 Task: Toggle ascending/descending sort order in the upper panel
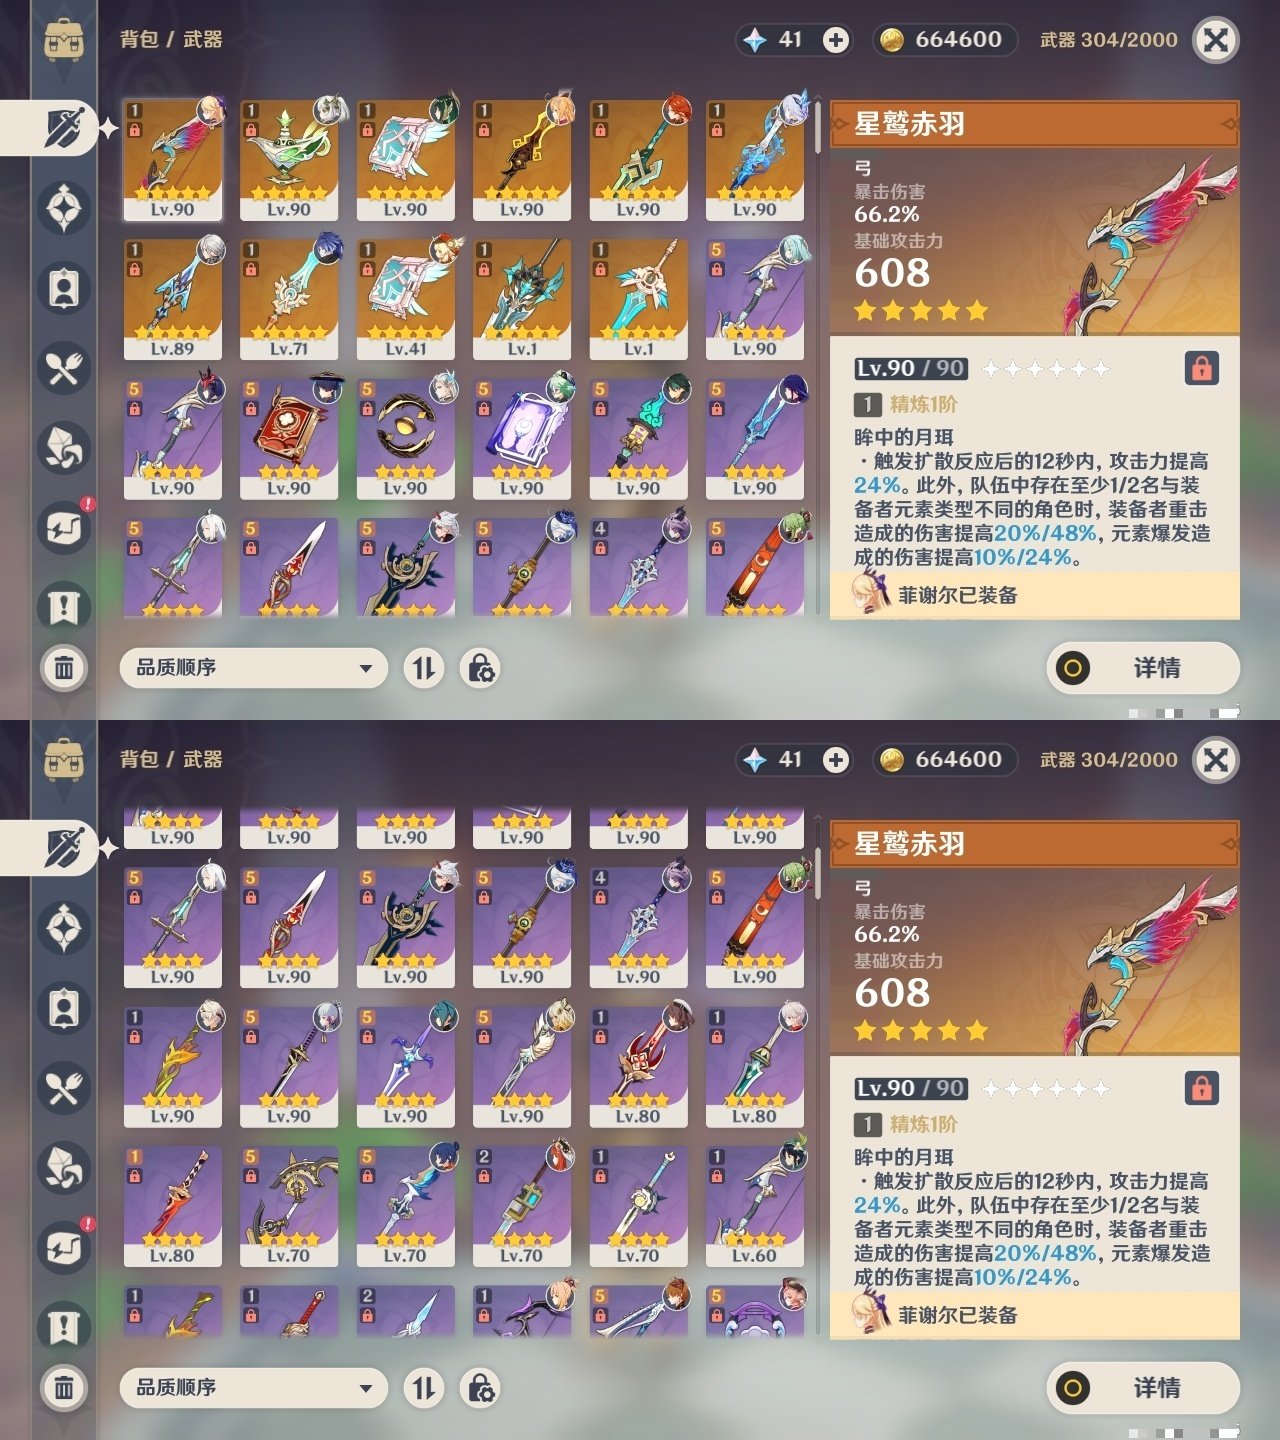click(x=424, y=668)
